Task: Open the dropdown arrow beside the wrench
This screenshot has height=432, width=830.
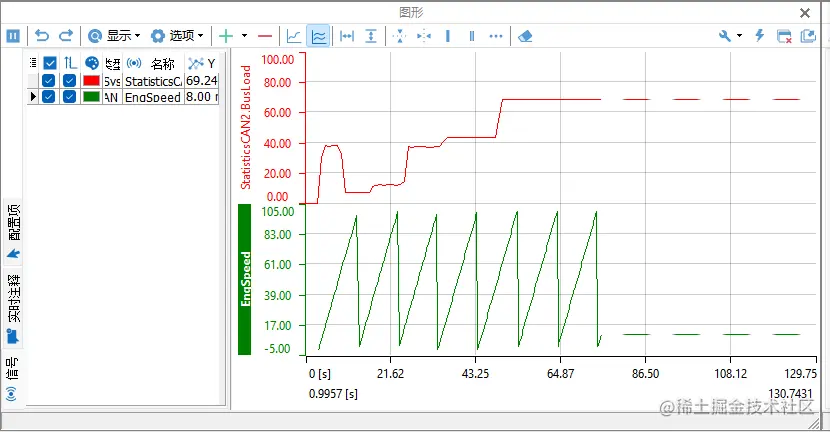Action: 739,36
